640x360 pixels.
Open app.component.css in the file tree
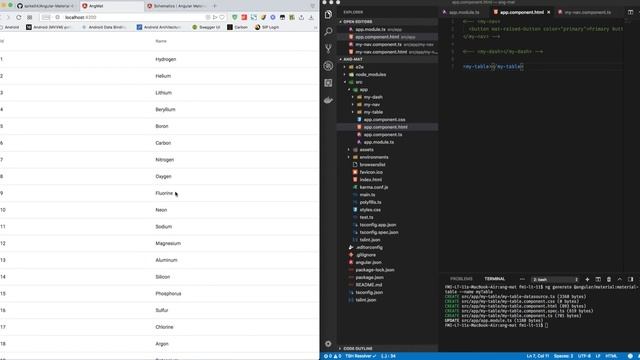pos(384,120)
